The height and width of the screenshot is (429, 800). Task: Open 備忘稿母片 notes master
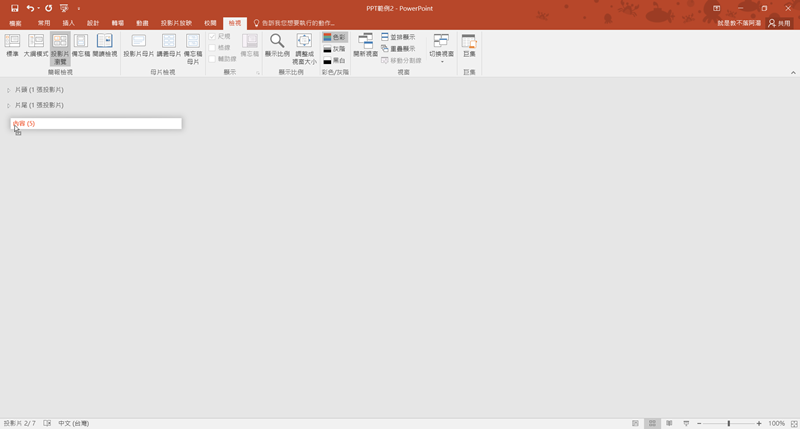[193, 49]
